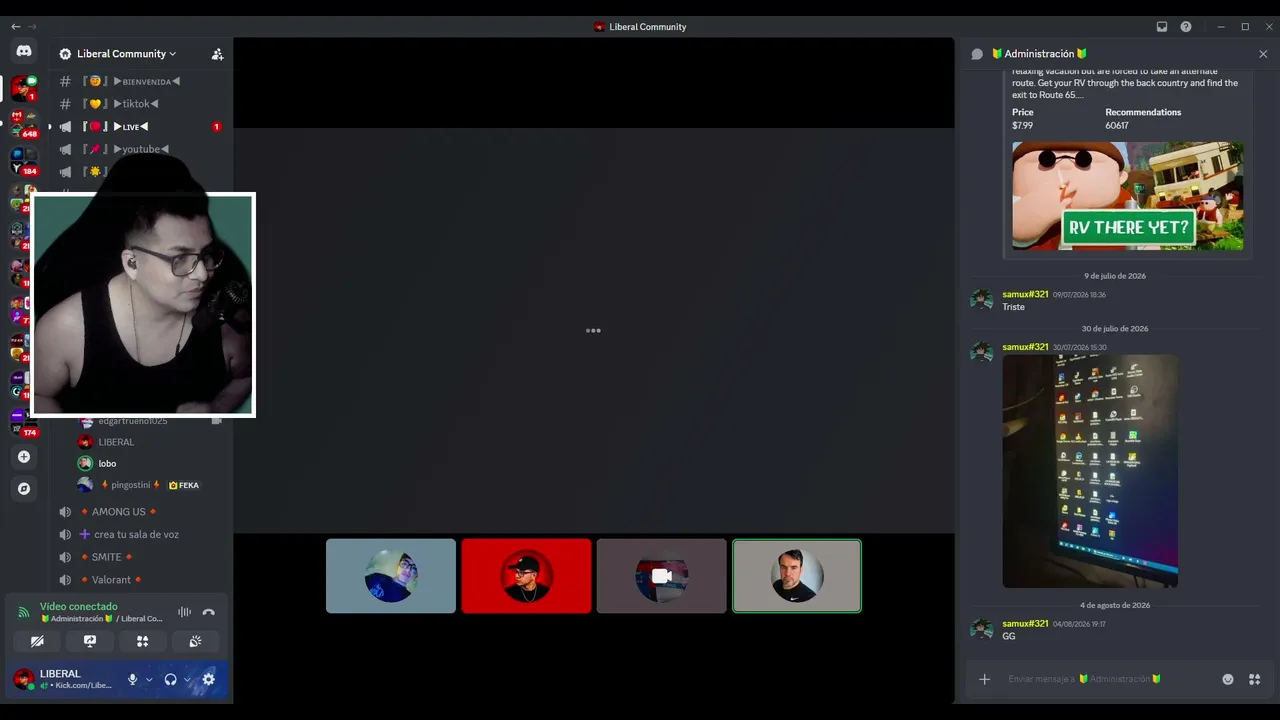Image resolution: width=1280 pixels, height=720 pixels.
Task: Open the Liberal Community server dropdown
Action: tap(126, 54)
